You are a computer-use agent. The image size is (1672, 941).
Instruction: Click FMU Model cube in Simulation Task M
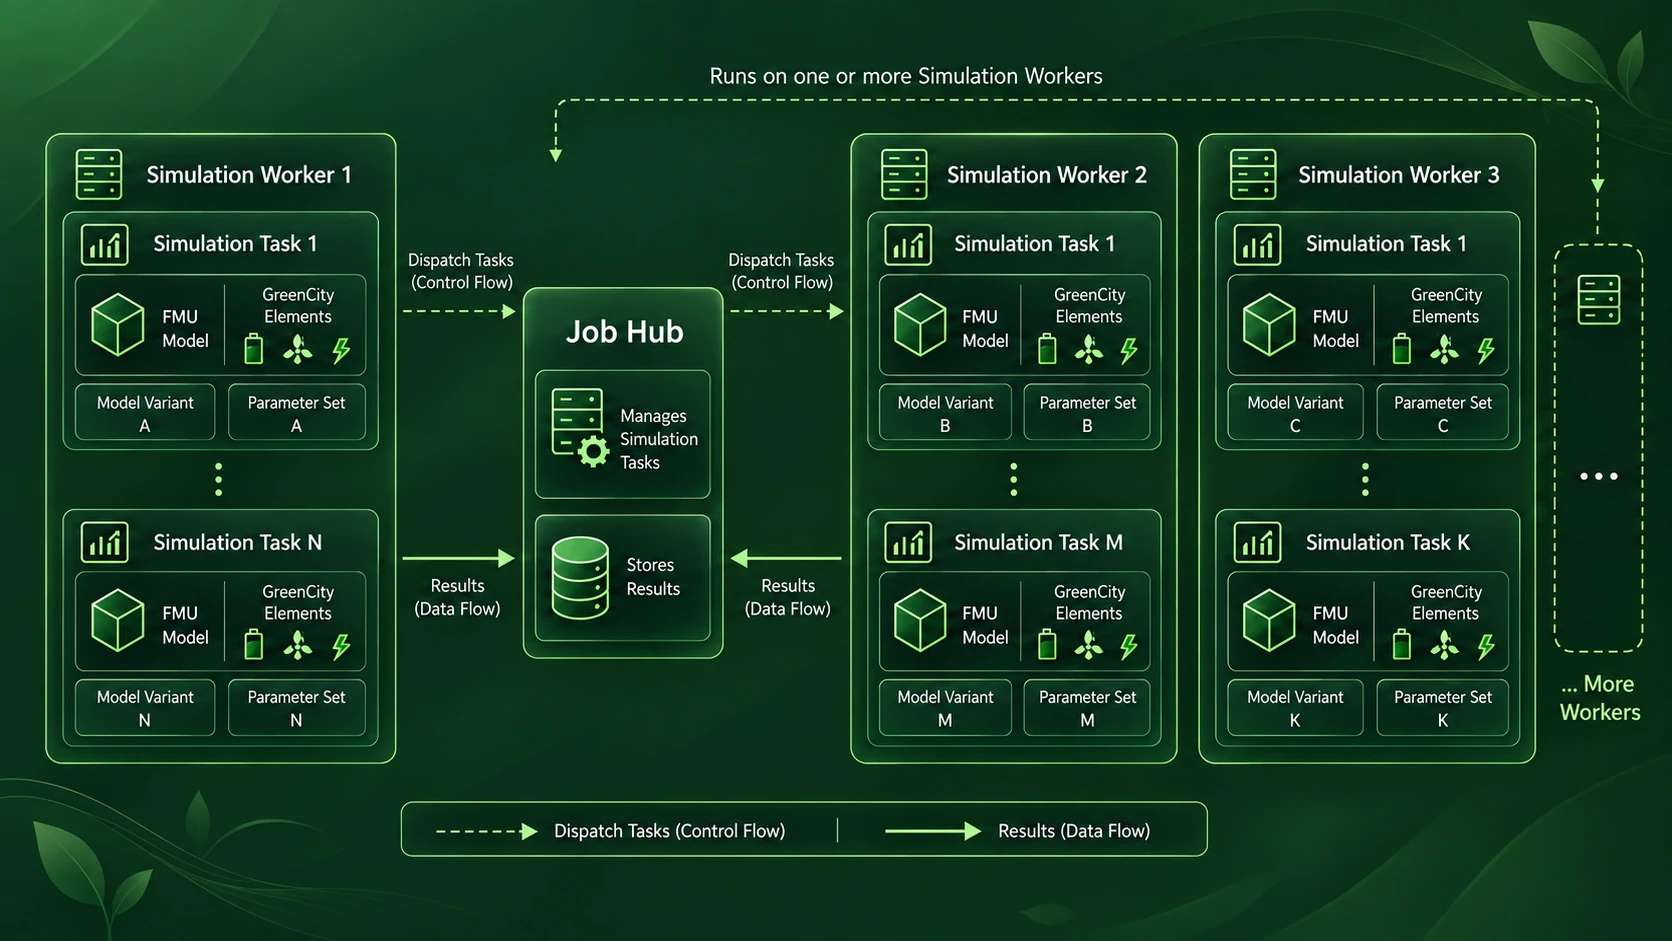coord(920,621)
